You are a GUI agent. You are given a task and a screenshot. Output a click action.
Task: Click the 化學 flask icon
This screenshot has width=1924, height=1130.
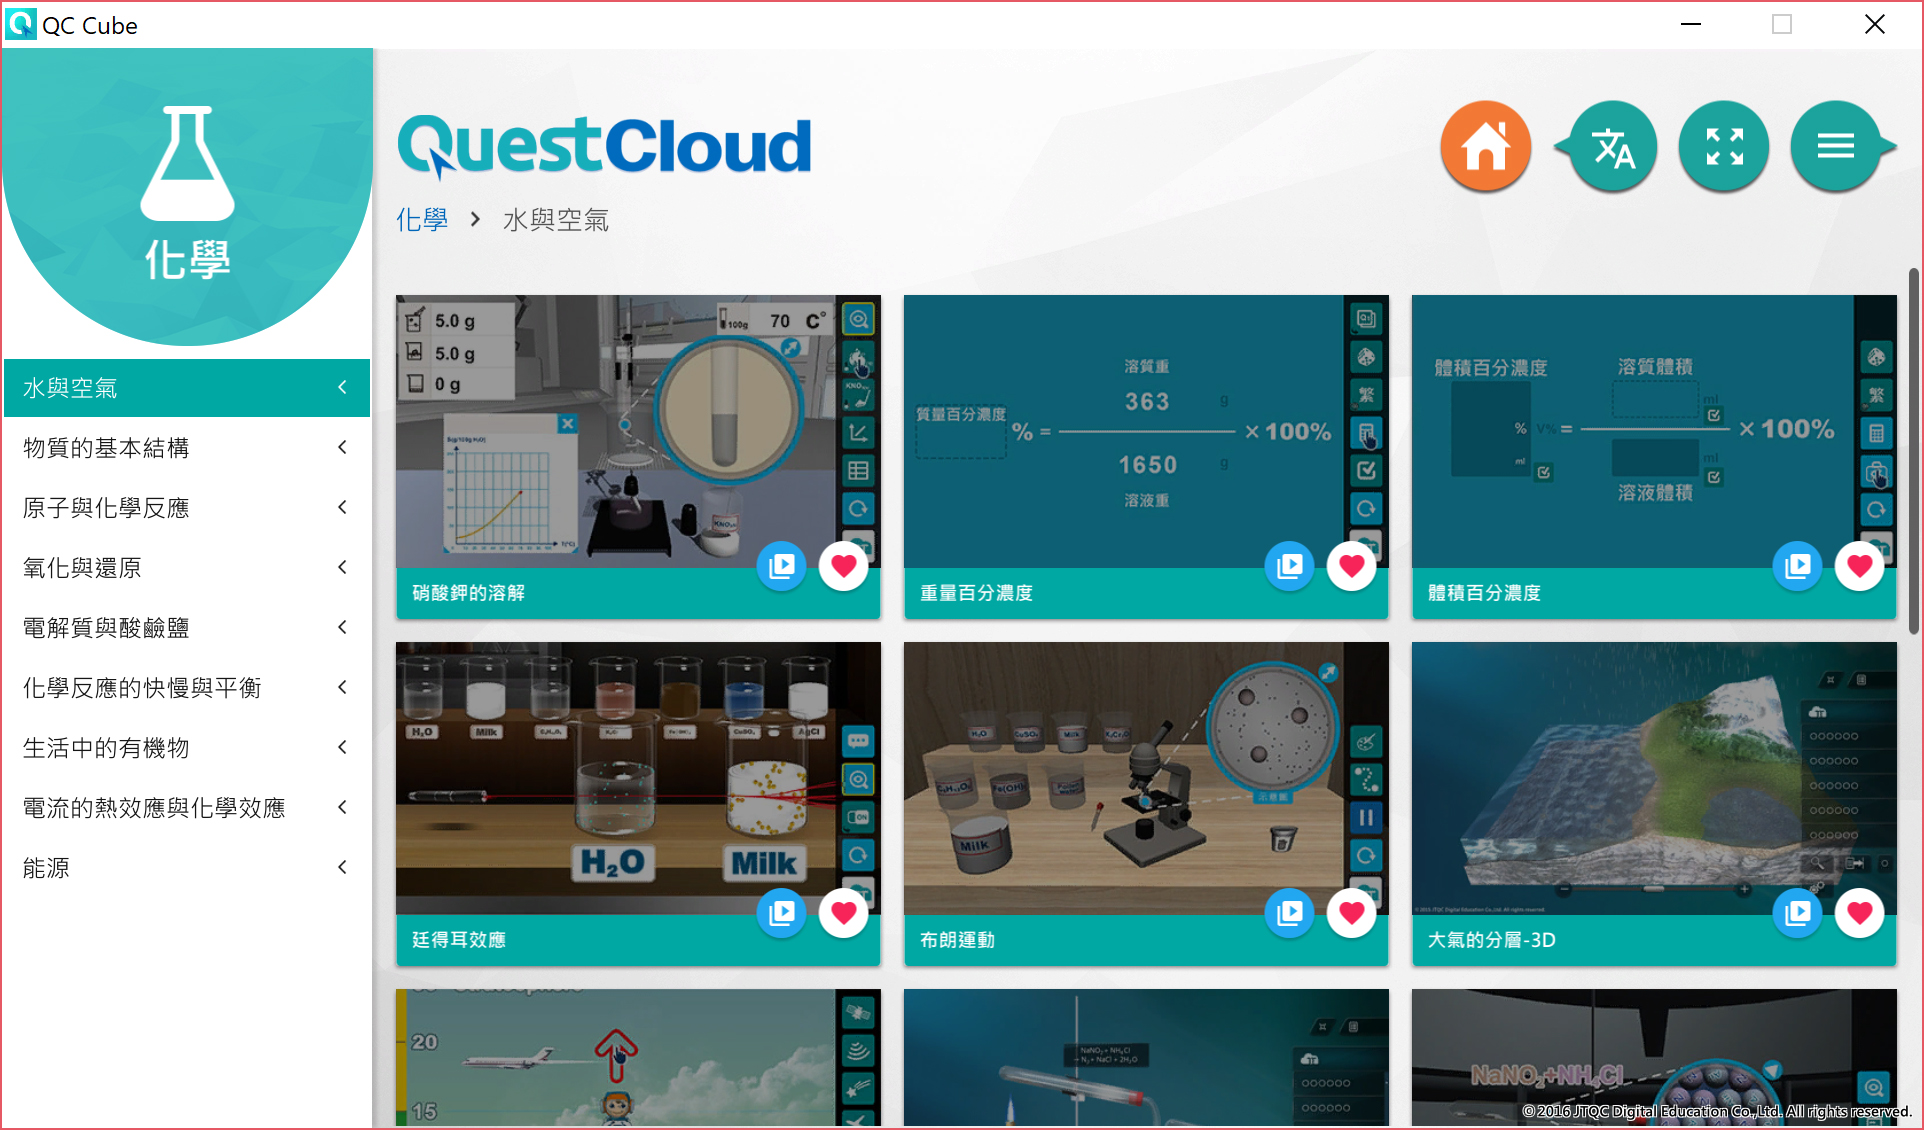point(187,163)
